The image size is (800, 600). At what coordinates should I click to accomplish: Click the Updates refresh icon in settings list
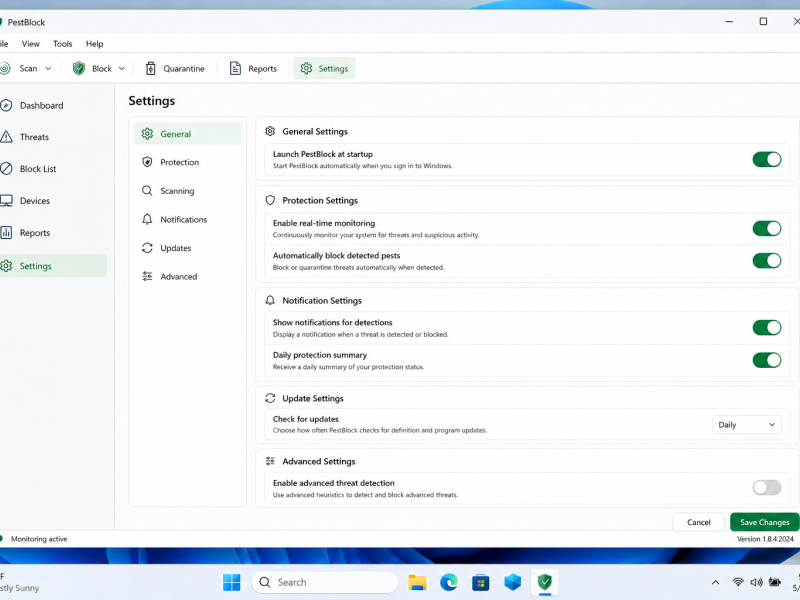[x=147, y=248]
